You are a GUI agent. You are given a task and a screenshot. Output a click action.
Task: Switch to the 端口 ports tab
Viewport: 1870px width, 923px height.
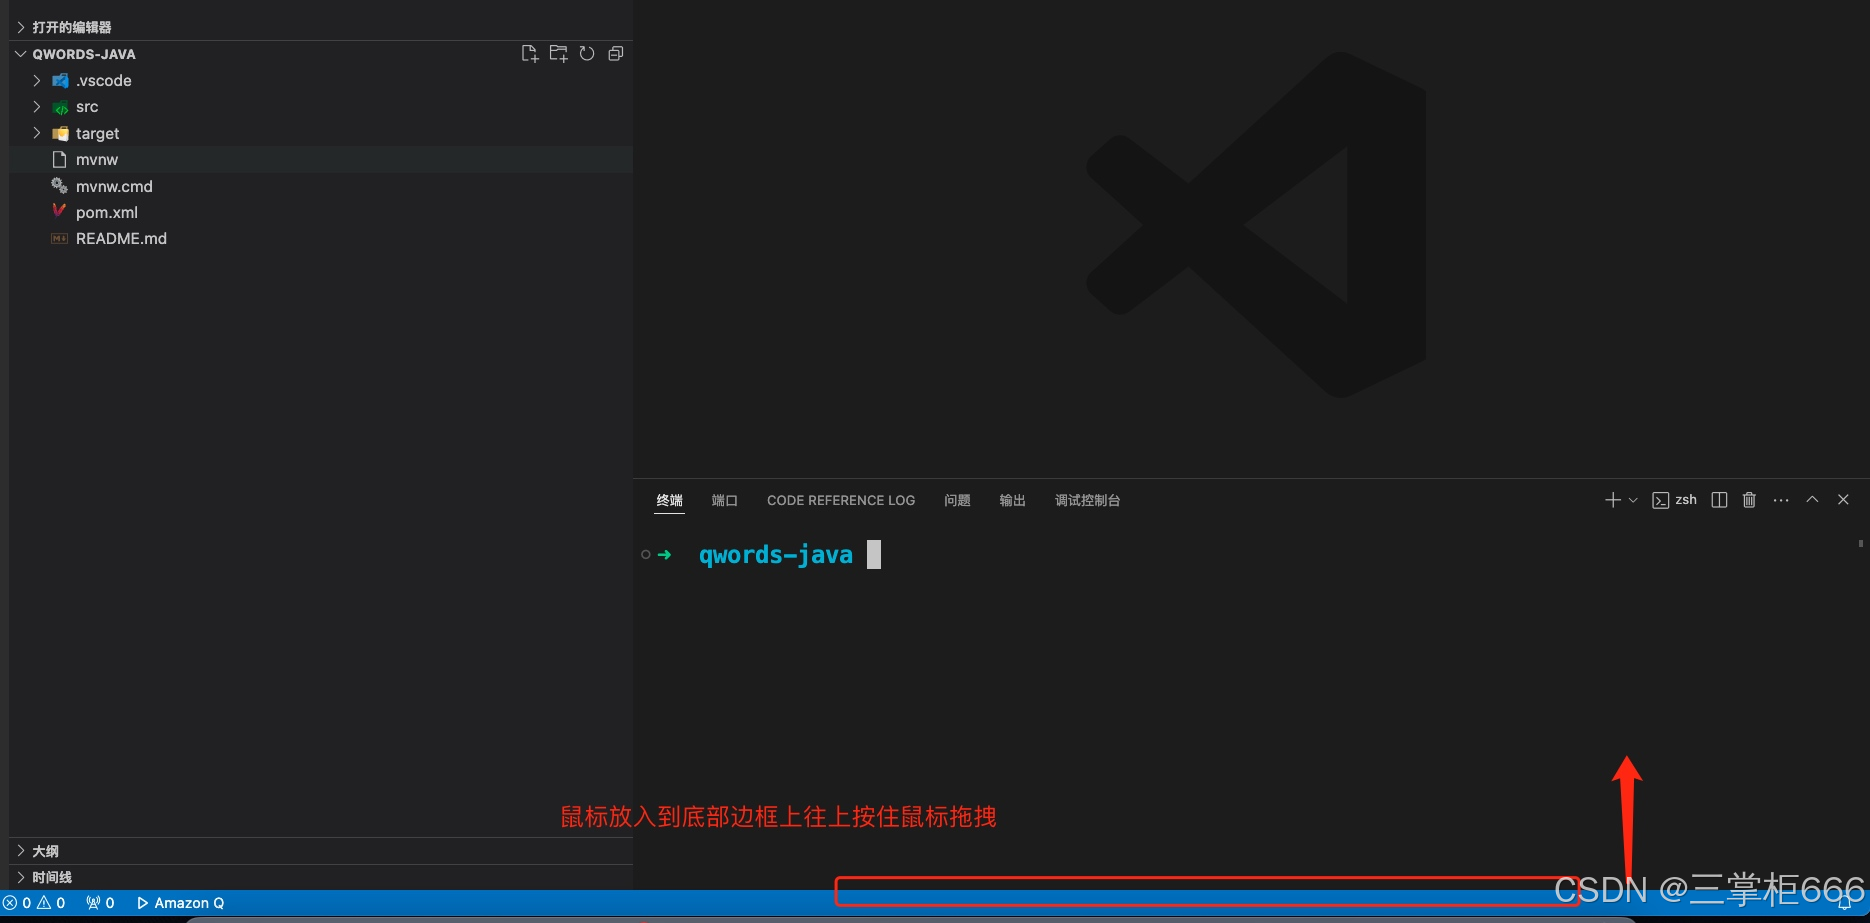pos(724,500)
